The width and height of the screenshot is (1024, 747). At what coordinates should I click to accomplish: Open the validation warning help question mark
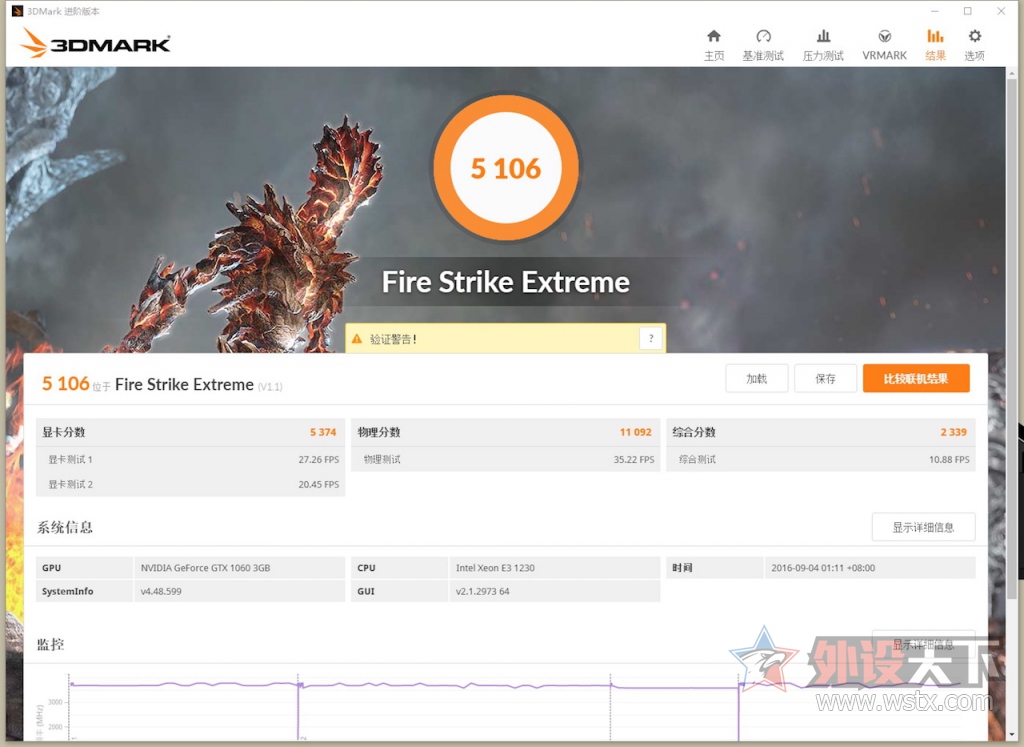pos(650,338)
